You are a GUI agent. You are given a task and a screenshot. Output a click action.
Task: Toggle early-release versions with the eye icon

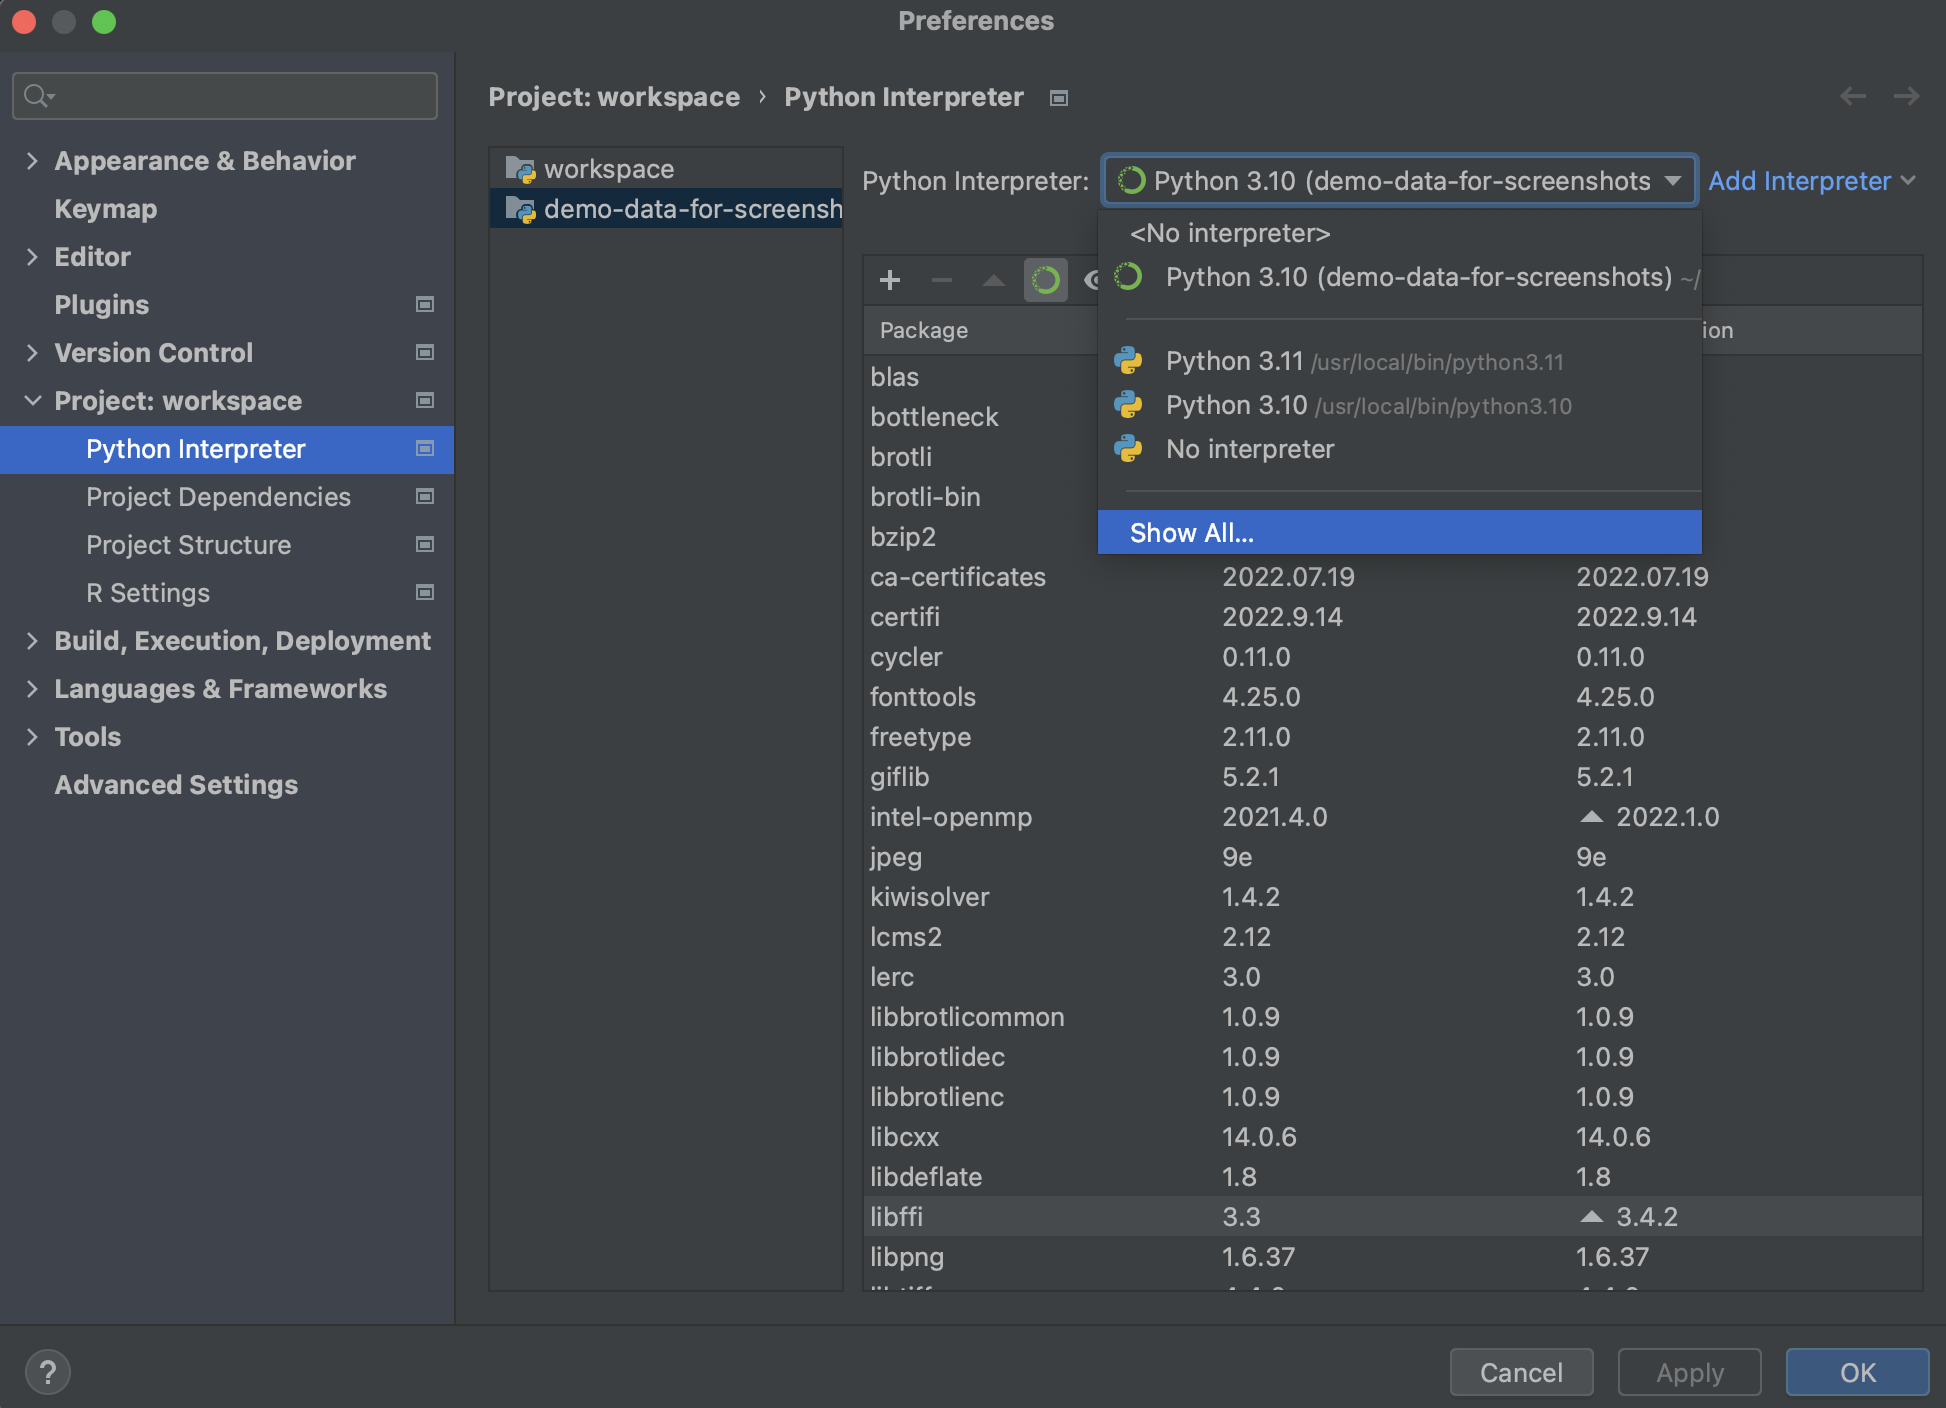coord(1095,280)
